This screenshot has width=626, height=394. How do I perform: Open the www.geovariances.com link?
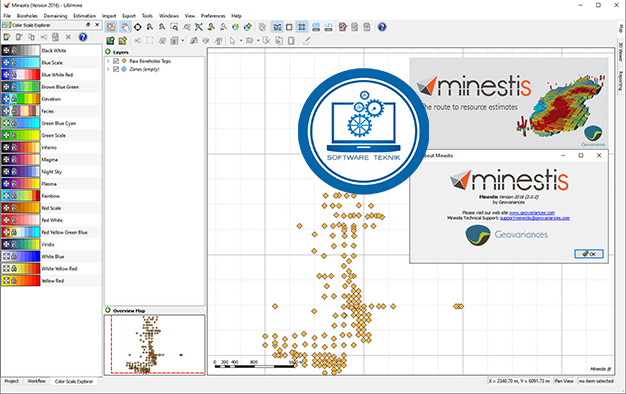pyautogui.click(x=532, y=213)
